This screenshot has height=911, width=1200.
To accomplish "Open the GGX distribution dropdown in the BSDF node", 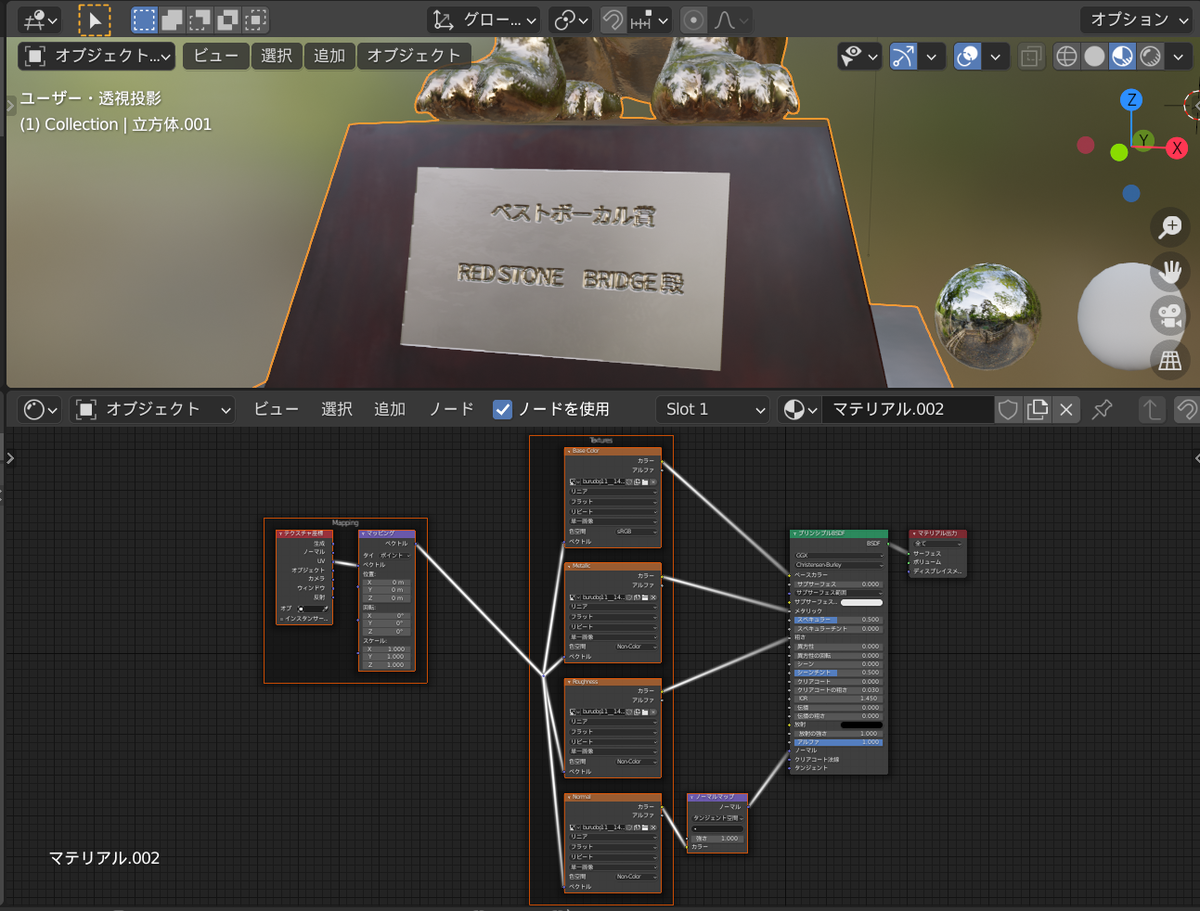I will click(838, 555).
